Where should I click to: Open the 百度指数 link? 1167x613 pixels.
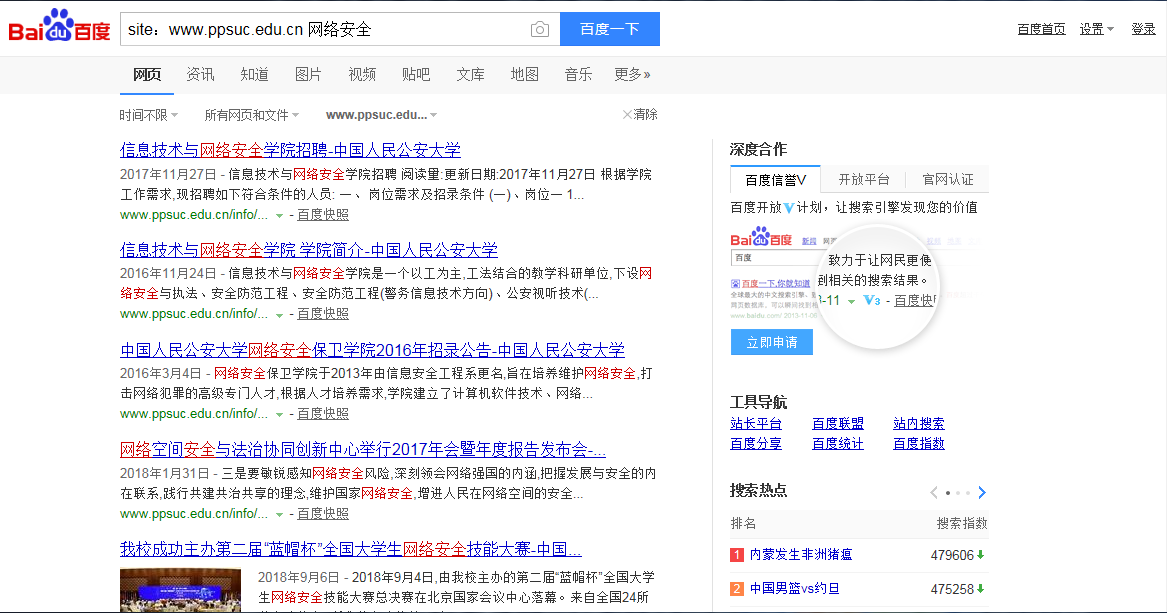tap(919, 443)
